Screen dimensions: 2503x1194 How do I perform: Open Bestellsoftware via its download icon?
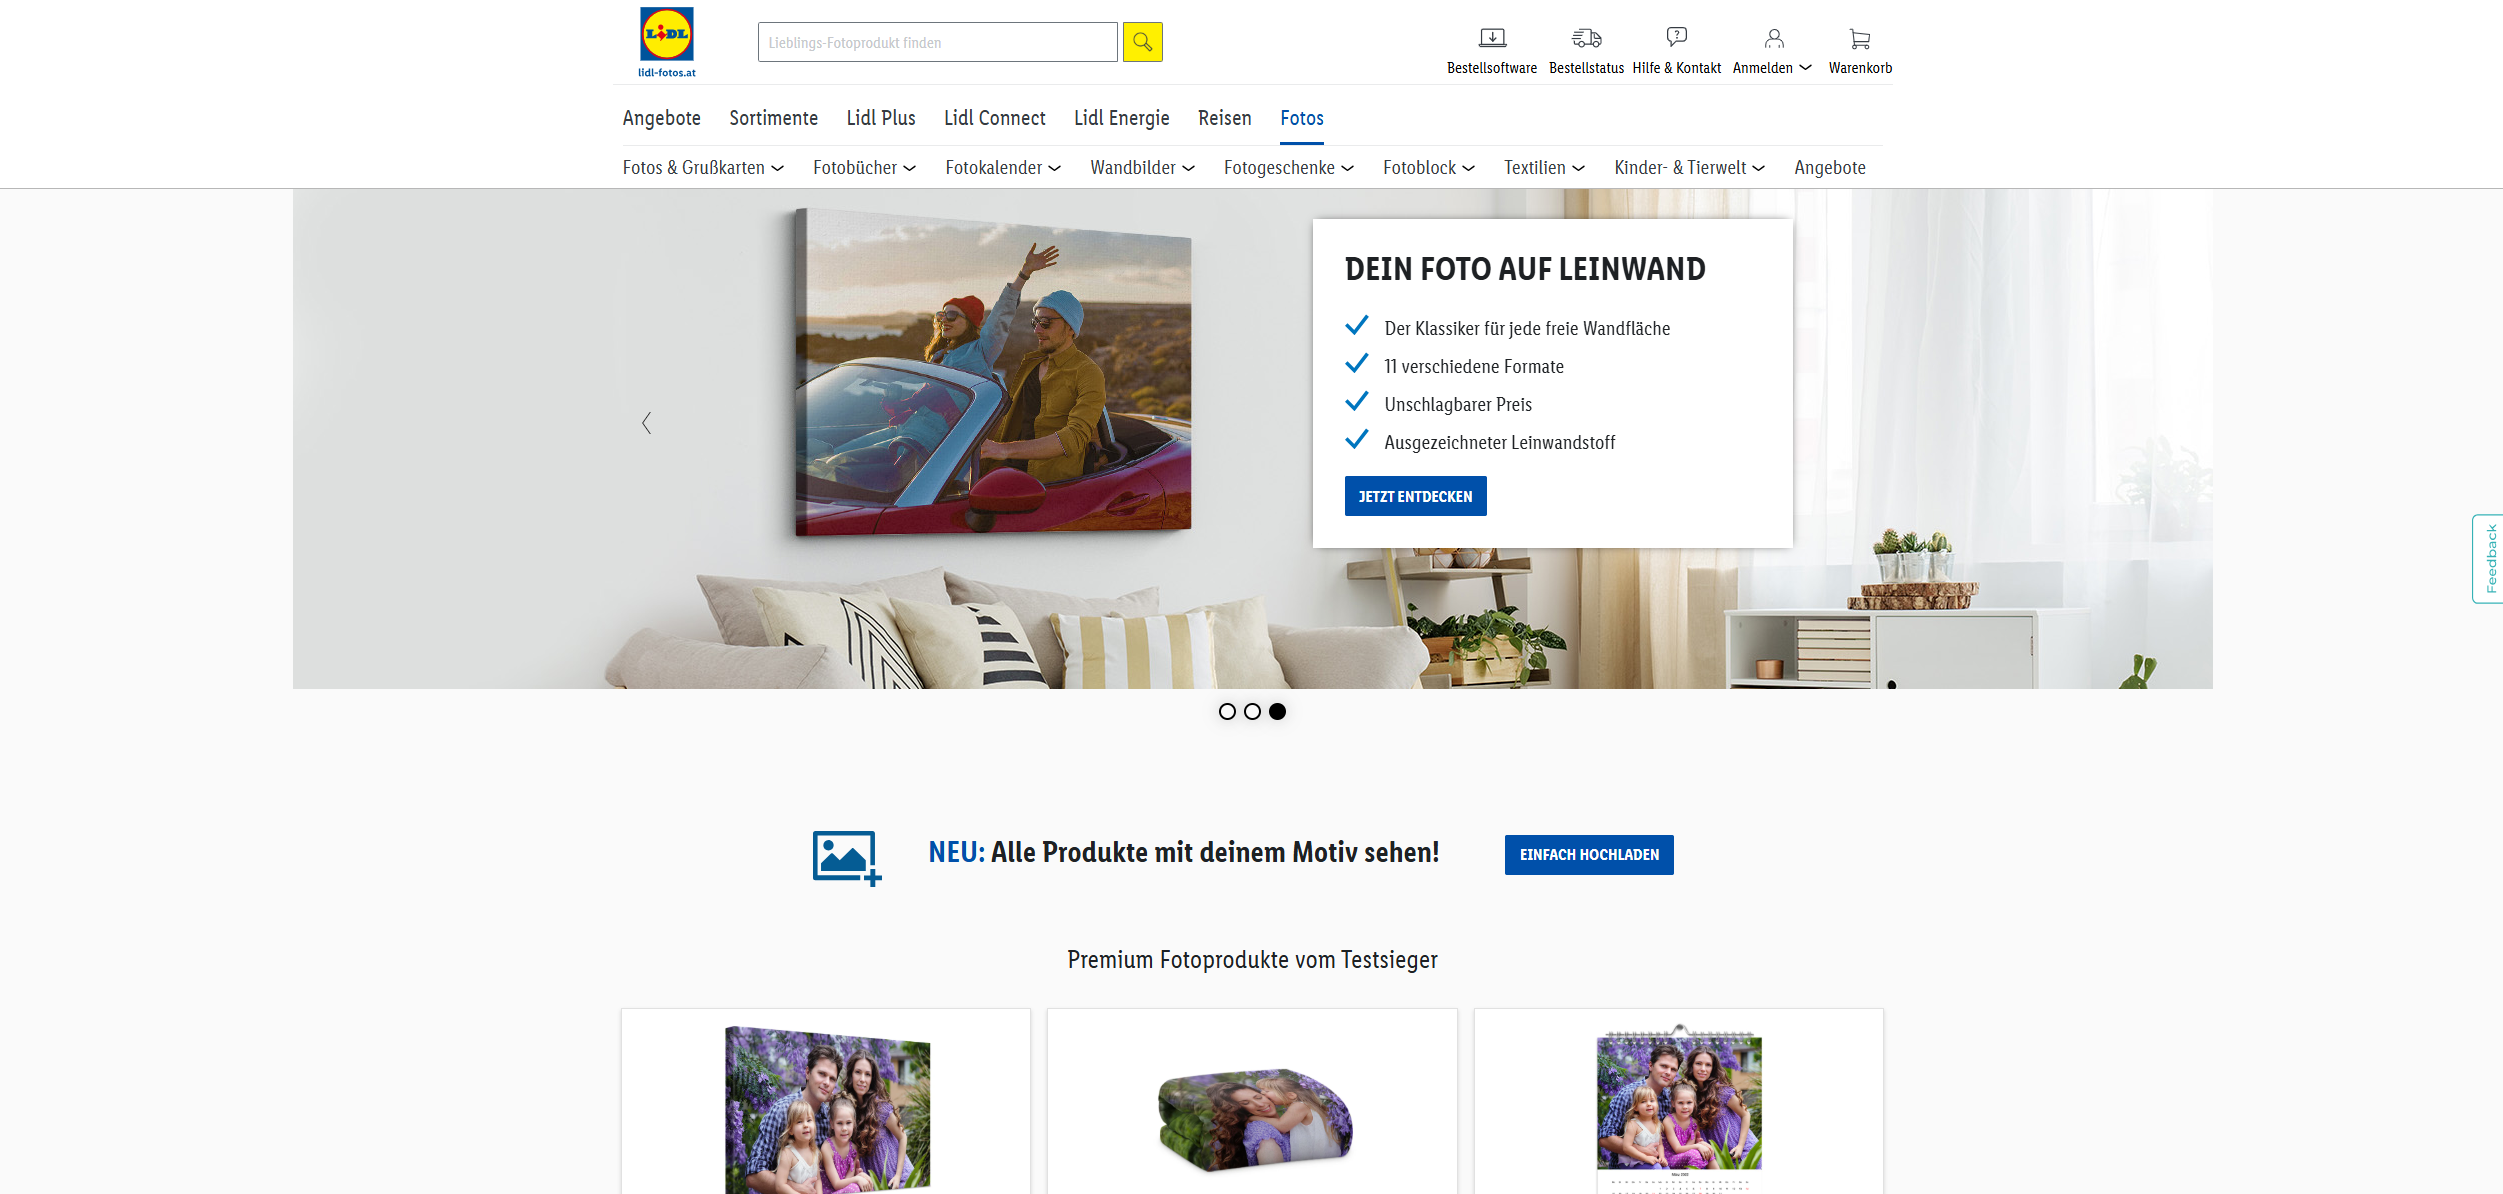(x=1492, y=36)
